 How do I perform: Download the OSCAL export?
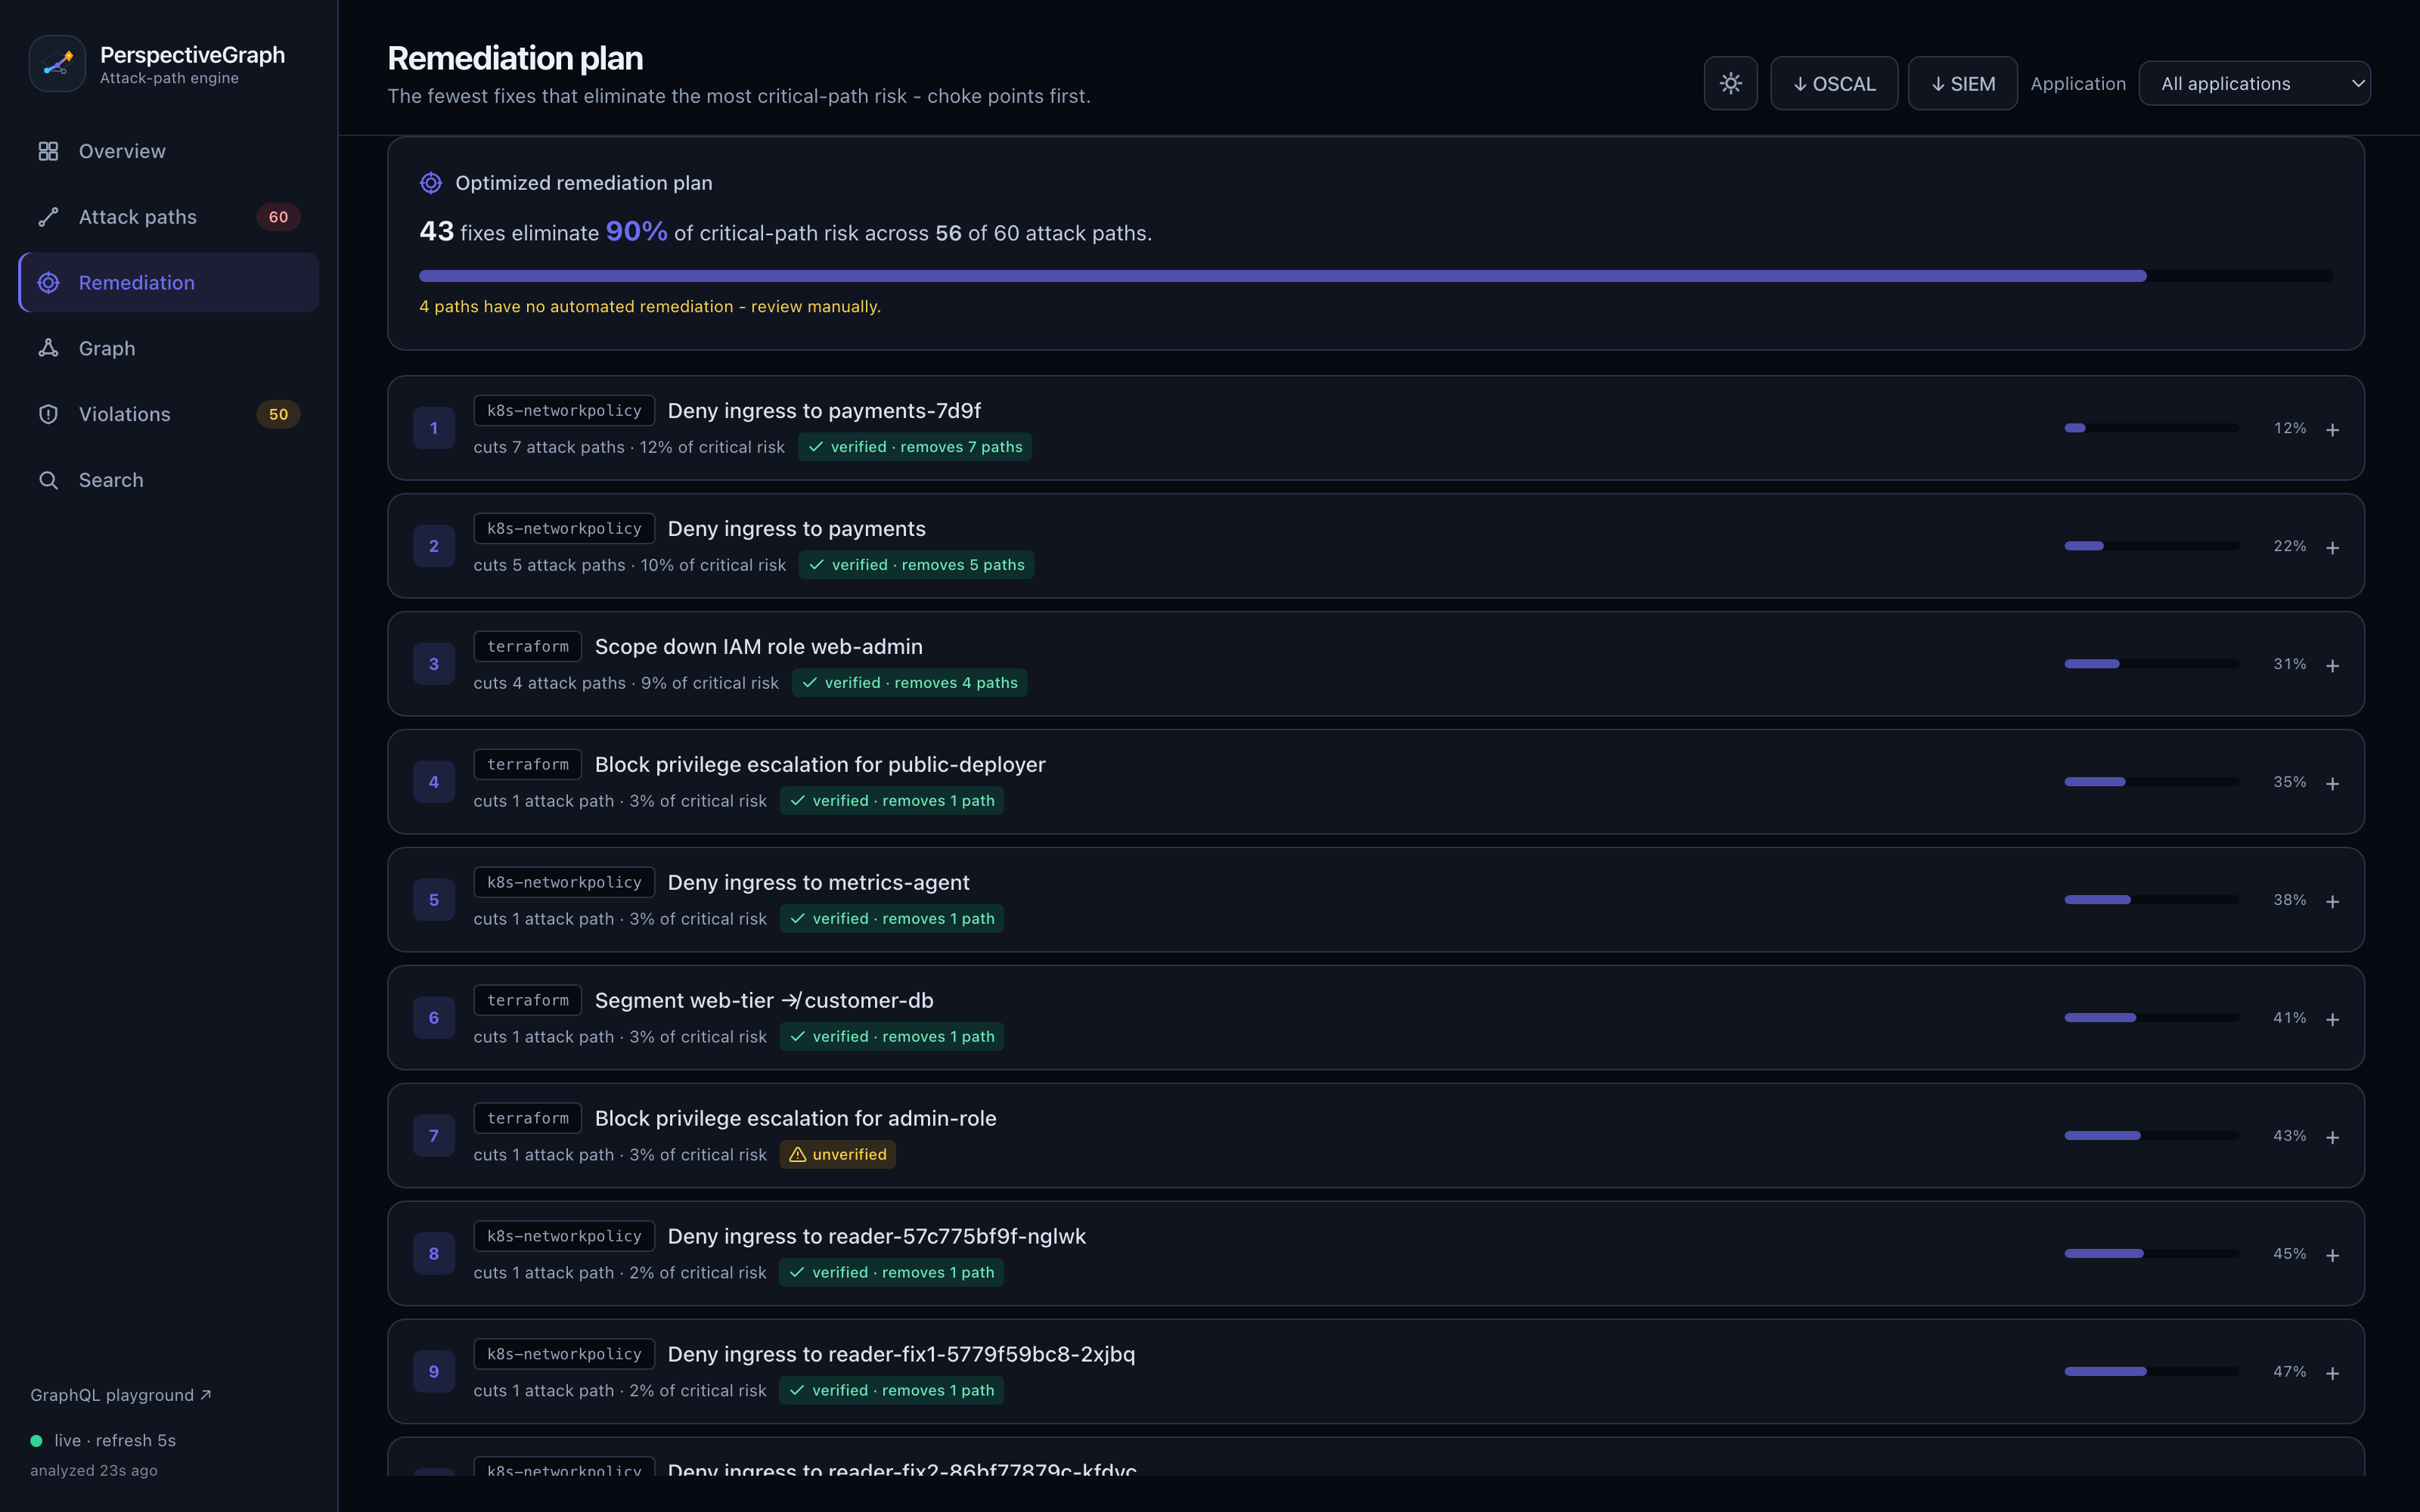1834,83
